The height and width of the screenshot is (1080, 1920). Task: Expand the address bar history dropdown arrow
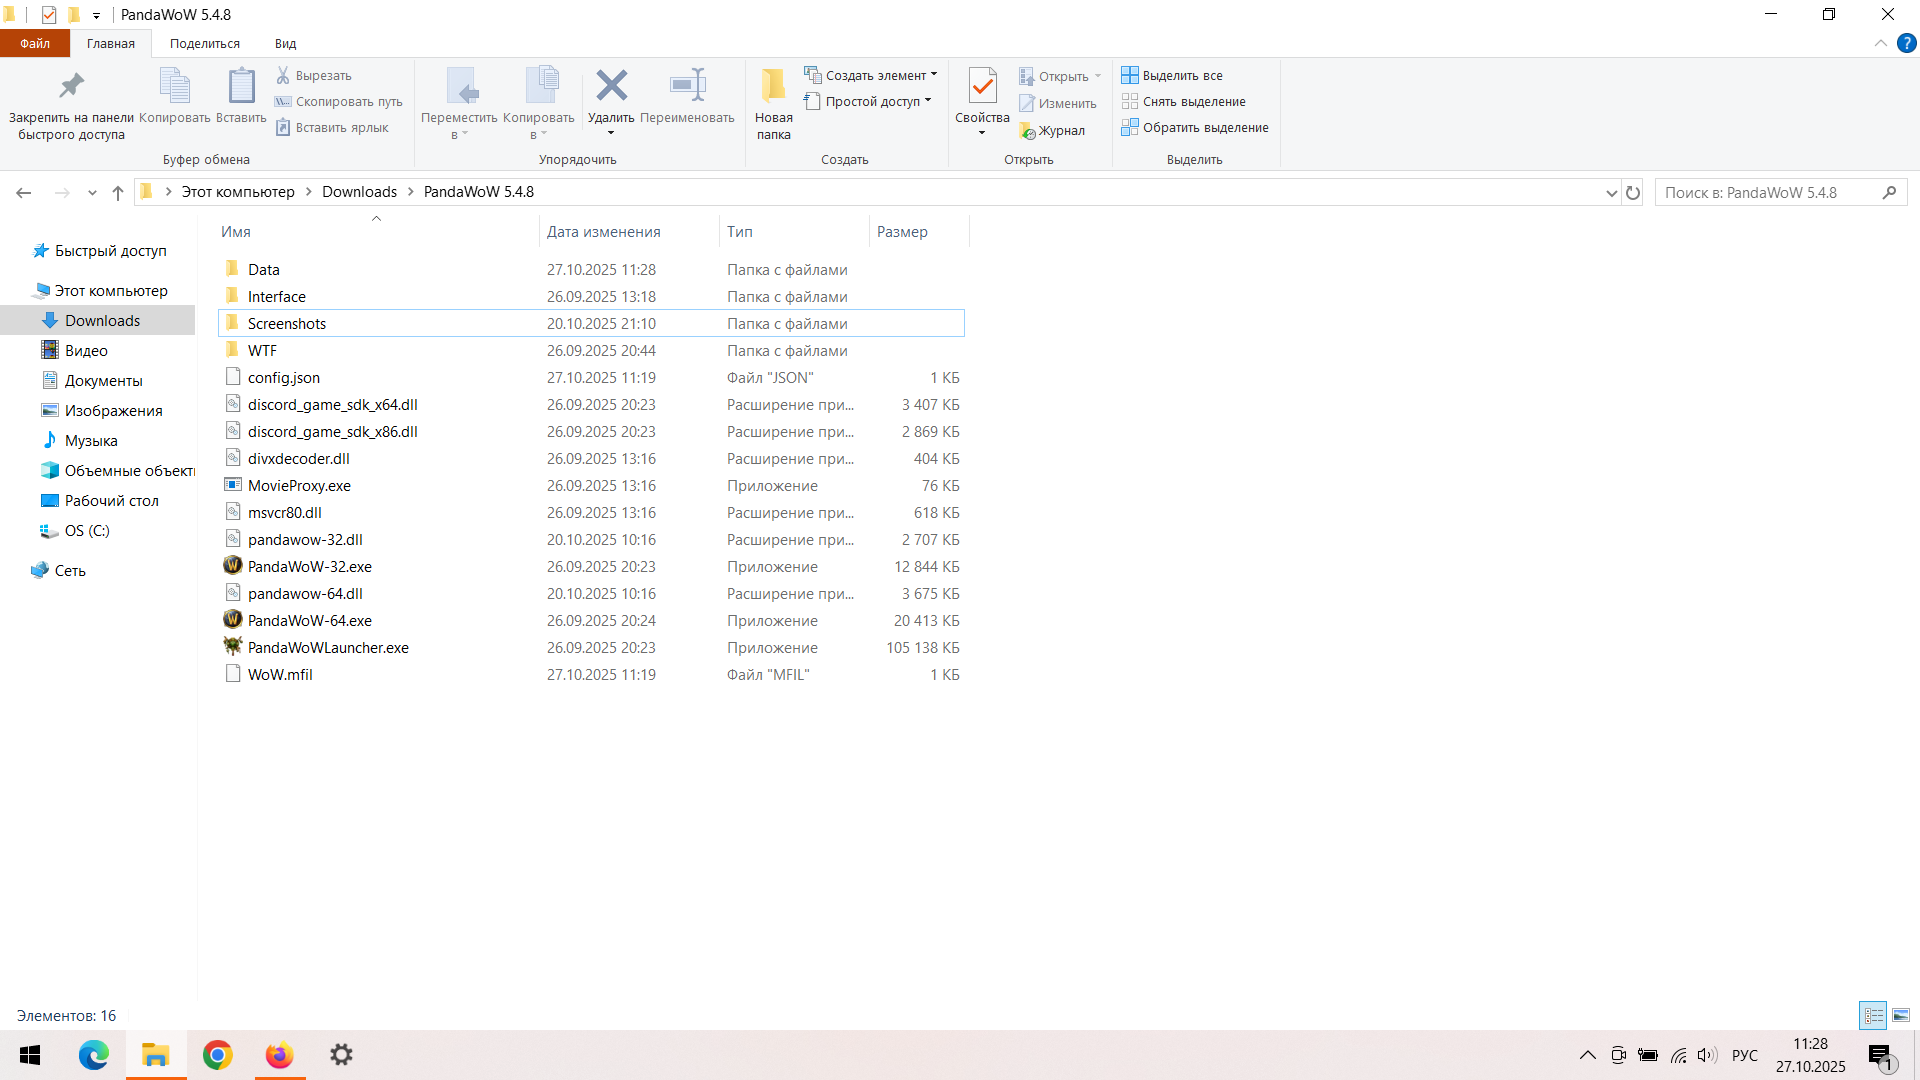point(1611,193)
